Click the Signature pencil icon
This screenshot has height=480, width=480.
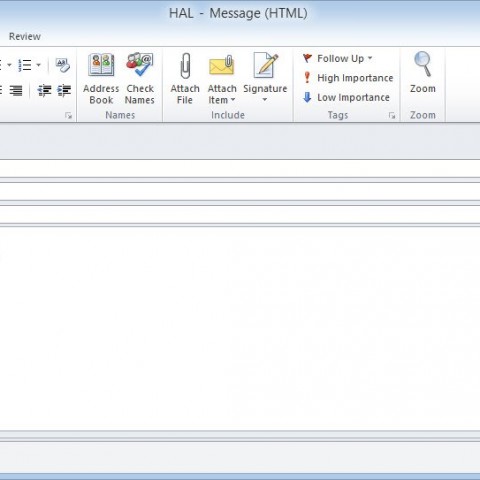(265, 65)
